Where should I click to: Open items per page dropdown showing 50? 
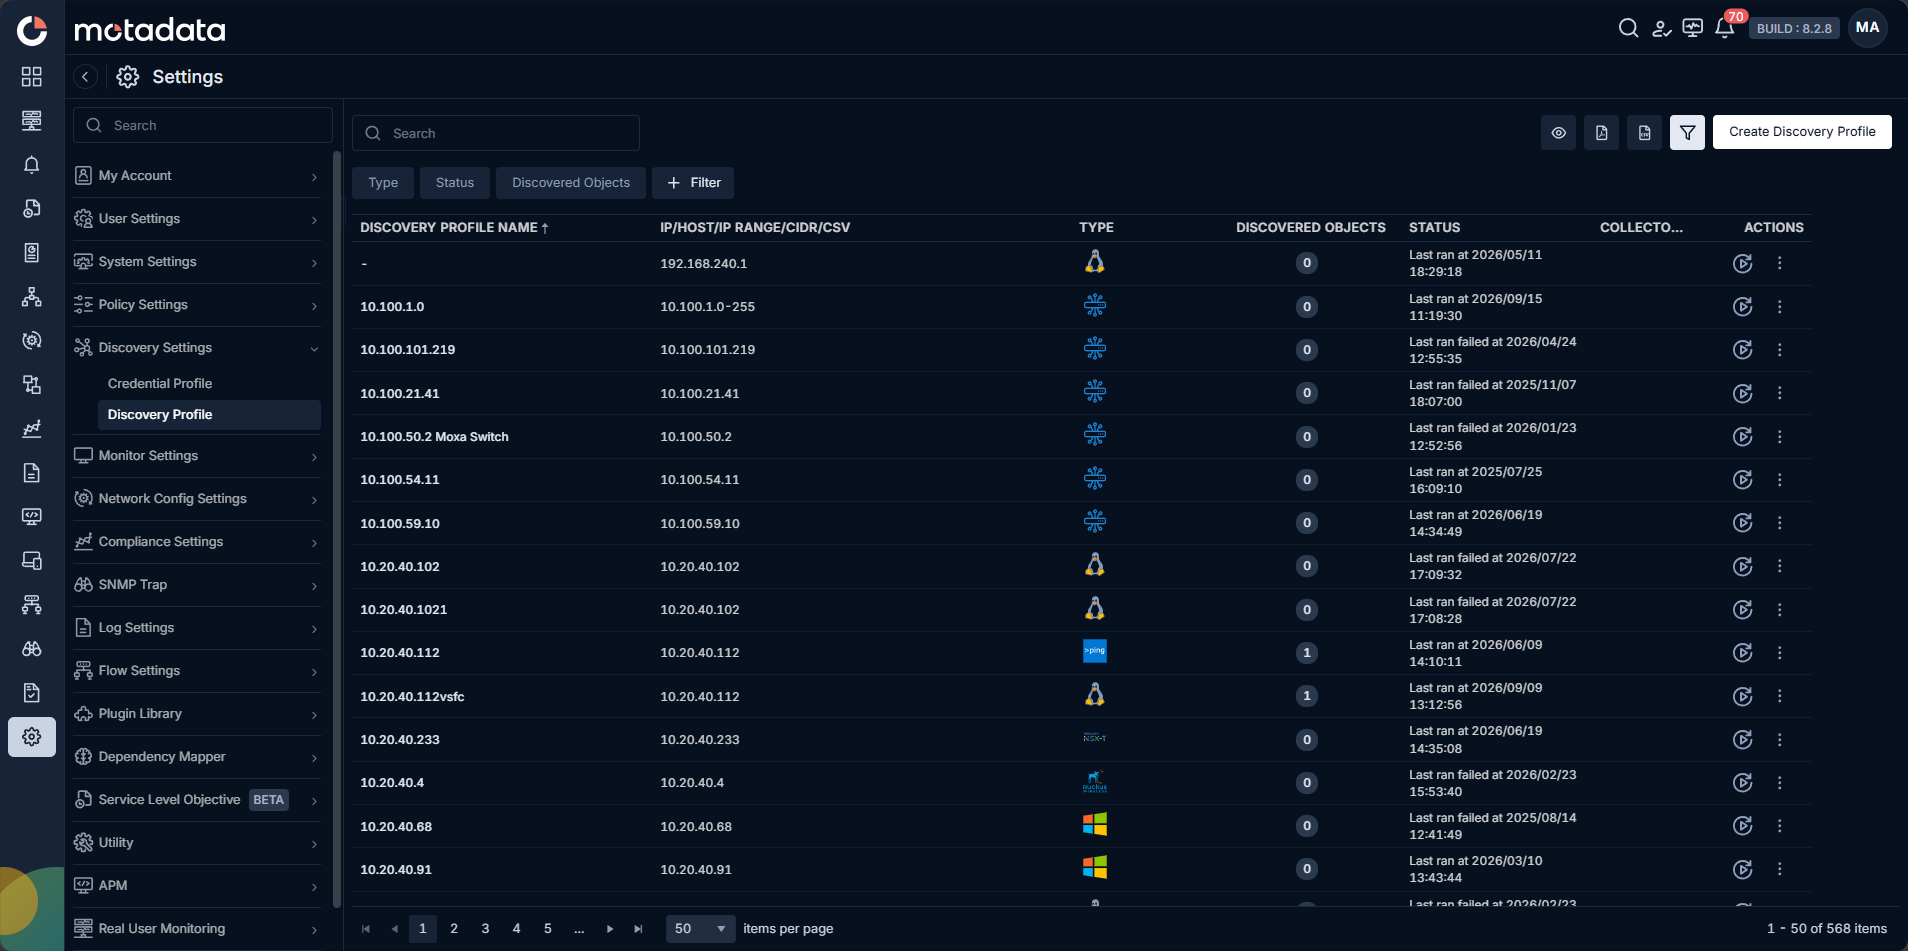(x=700, y=929)
